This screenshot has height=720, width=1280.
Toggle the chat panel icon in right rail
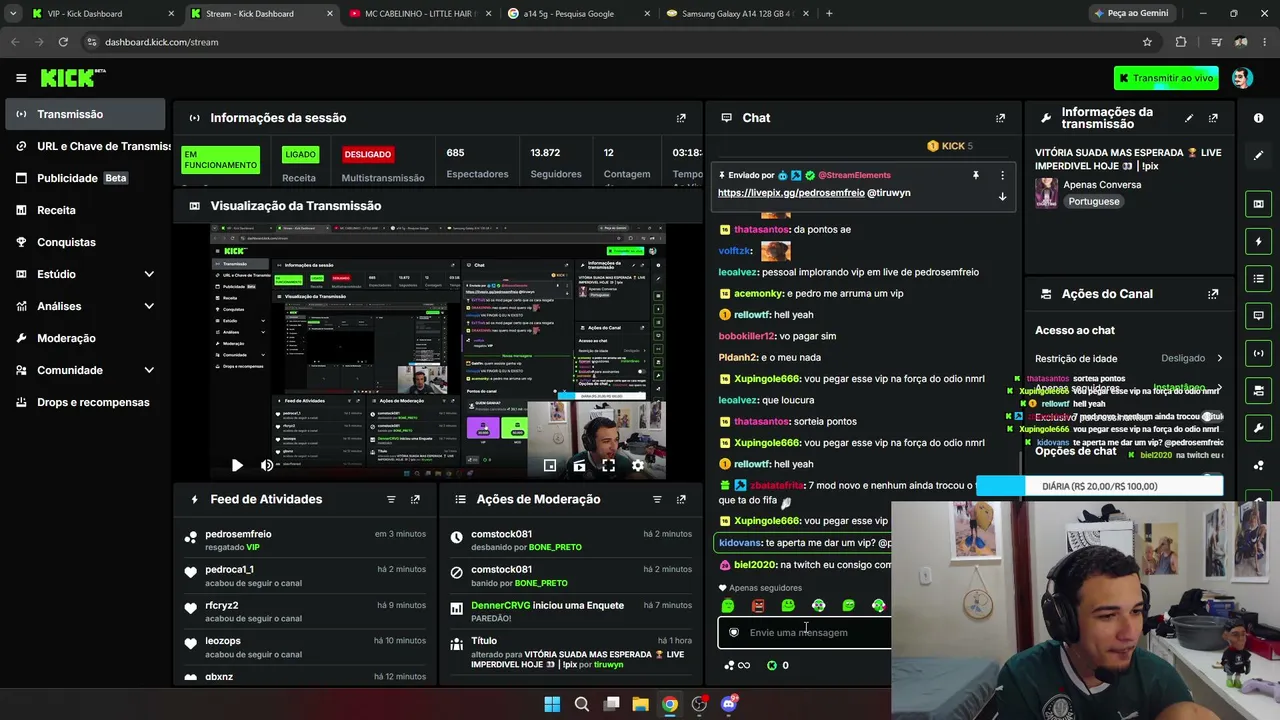click(1258, 315)
